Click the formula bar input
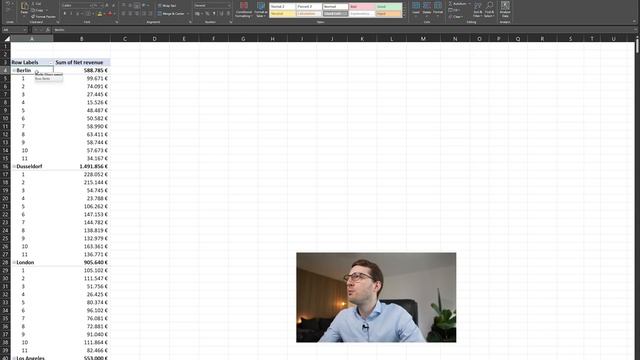 tap(343, 30)
